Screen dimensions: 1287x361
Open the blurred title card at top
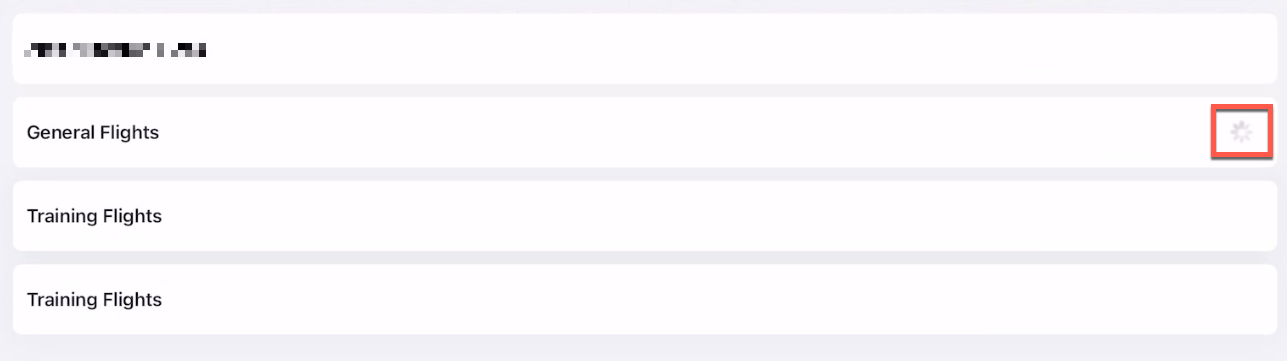(x=643, y=48)
